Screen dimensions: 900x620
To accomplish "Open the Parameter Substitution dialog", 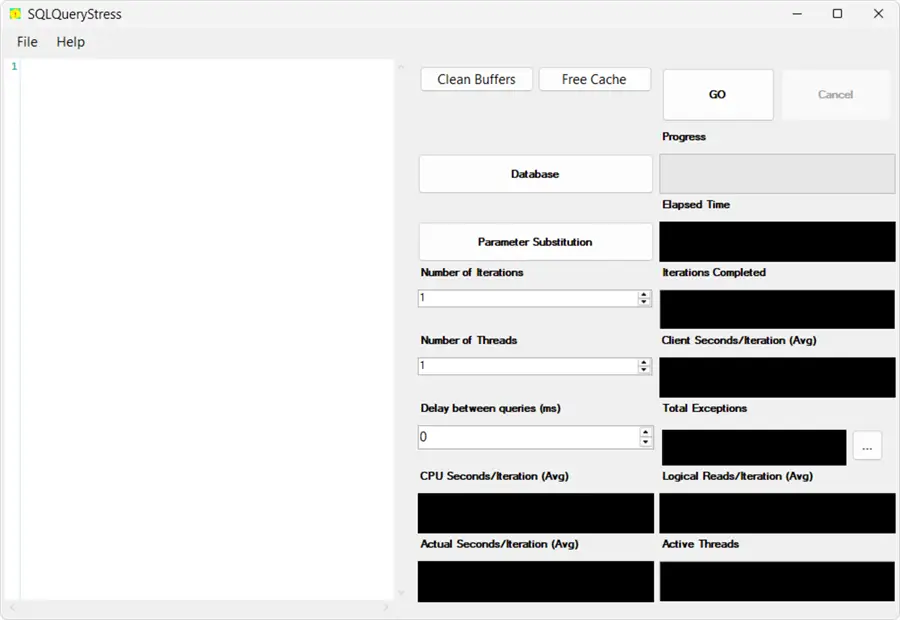I will pos(535,242).
